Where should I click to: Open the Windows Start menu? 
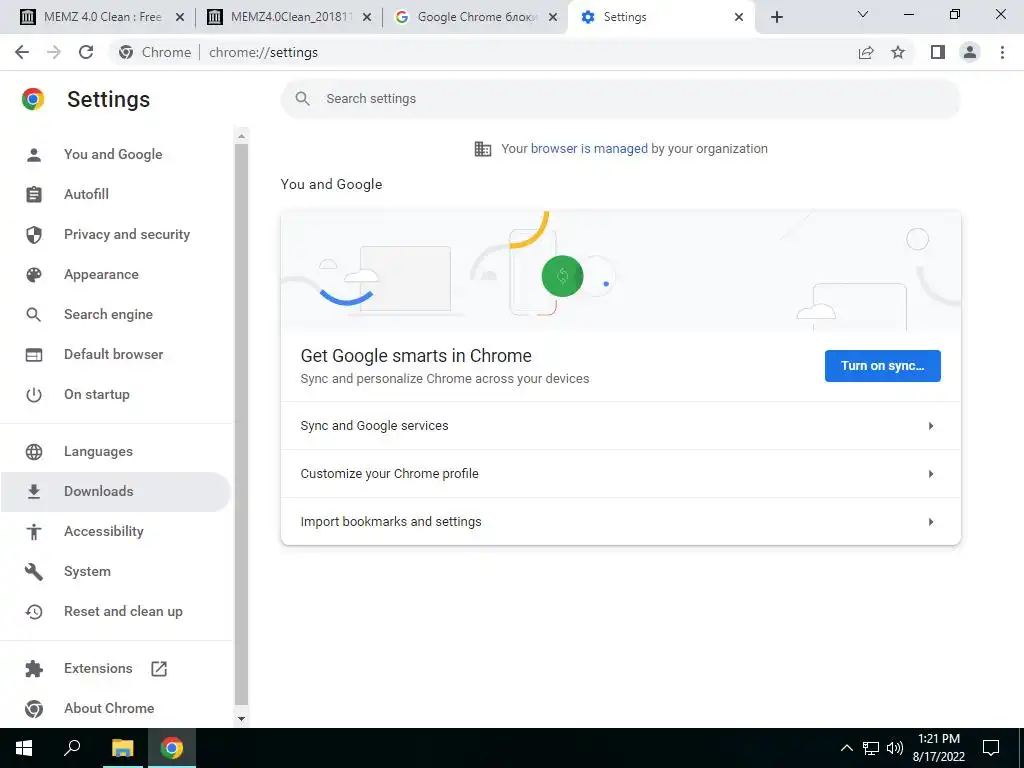click(x=24, y=748)
